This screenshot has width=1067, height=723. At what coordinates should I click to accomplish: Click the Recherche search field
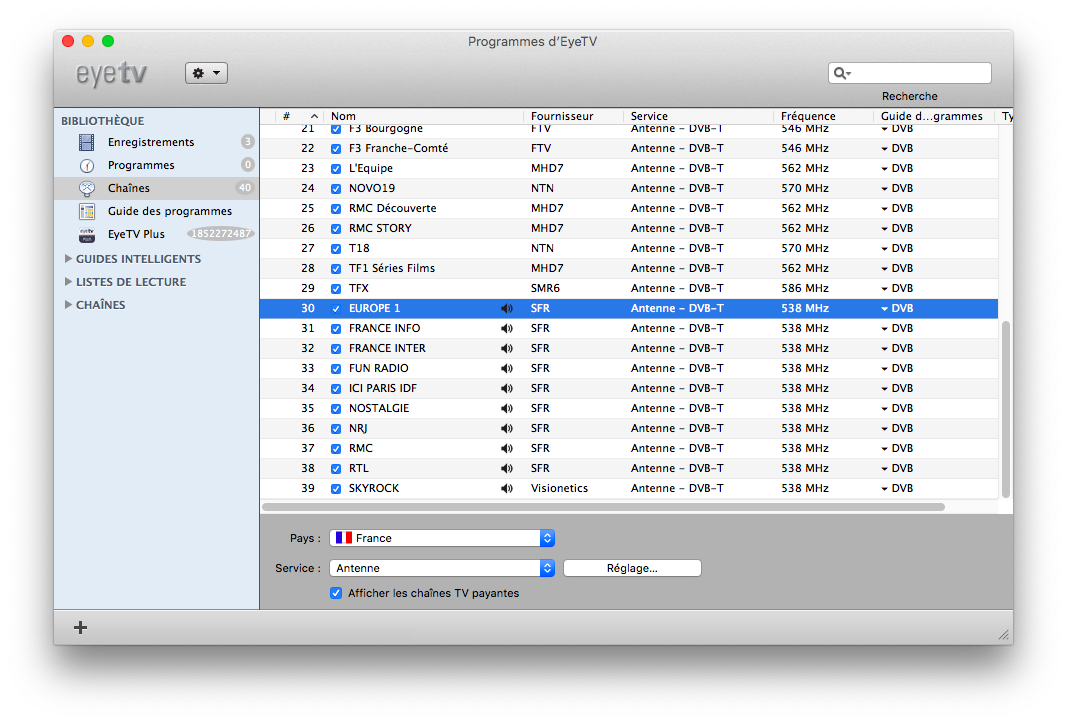pos(918,73)
